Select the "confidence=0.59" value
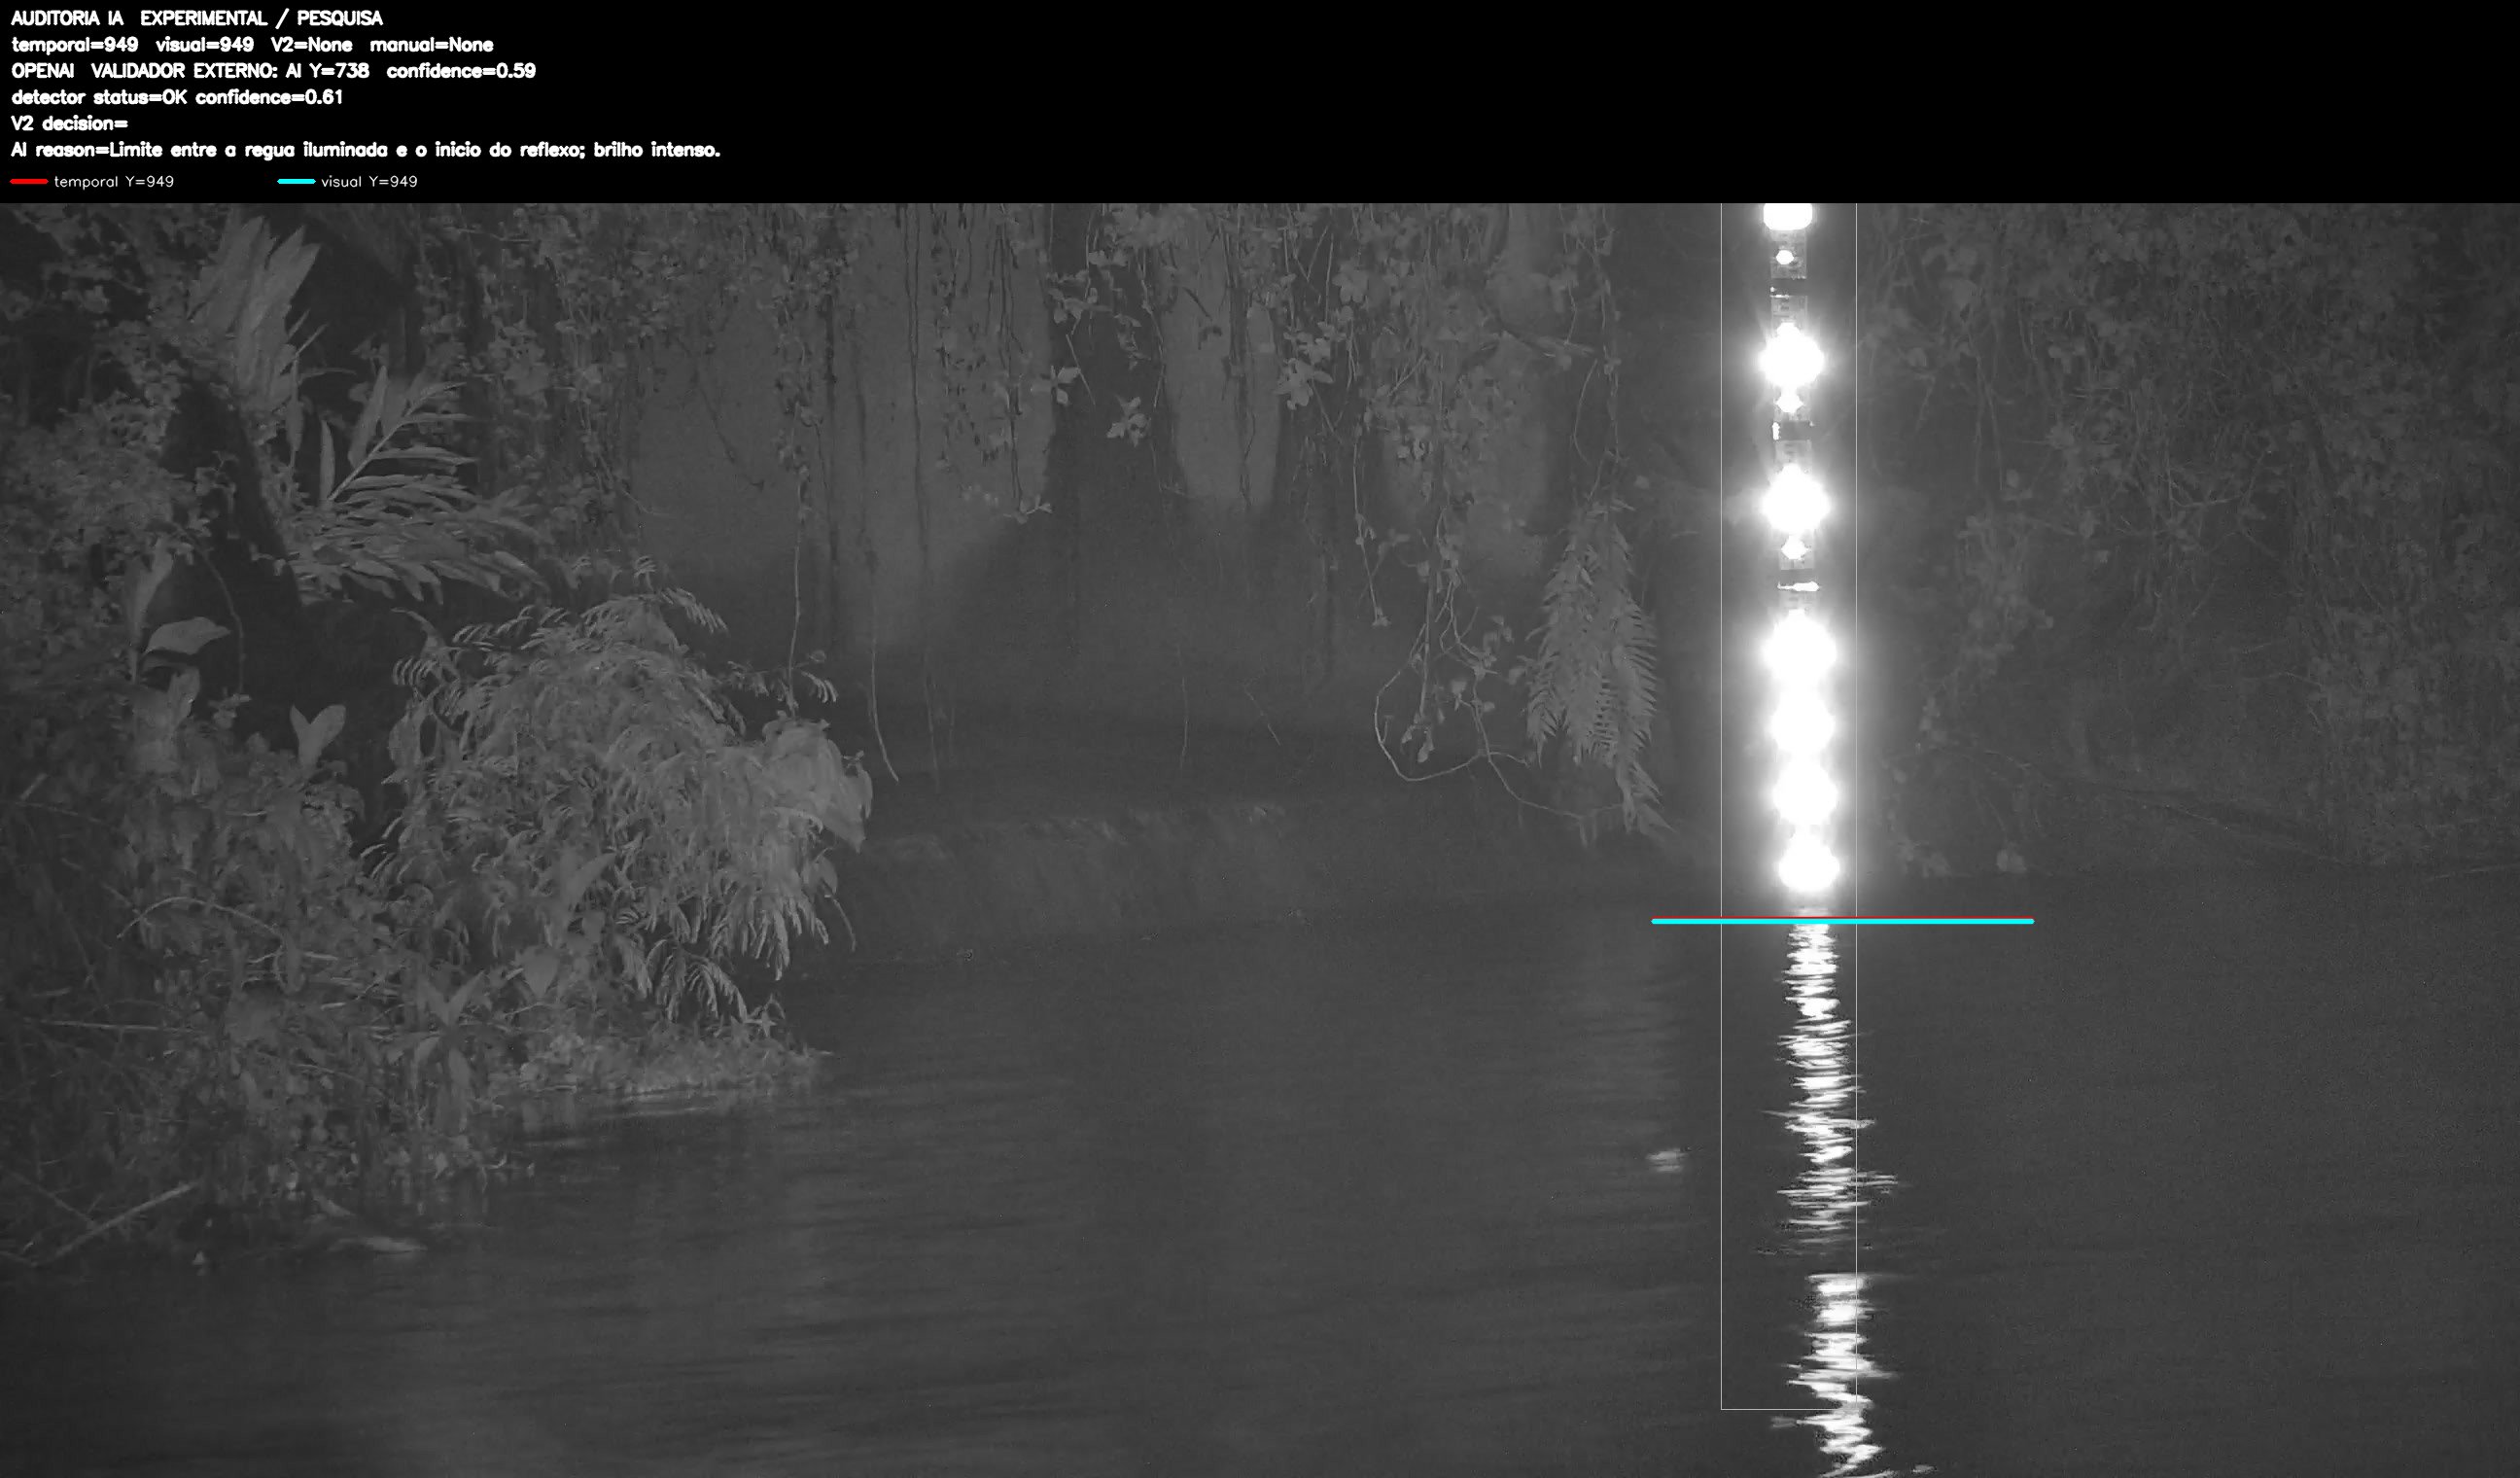Screen dimensions: 2520x1478 pyautogui.click(x=462, y=71)
